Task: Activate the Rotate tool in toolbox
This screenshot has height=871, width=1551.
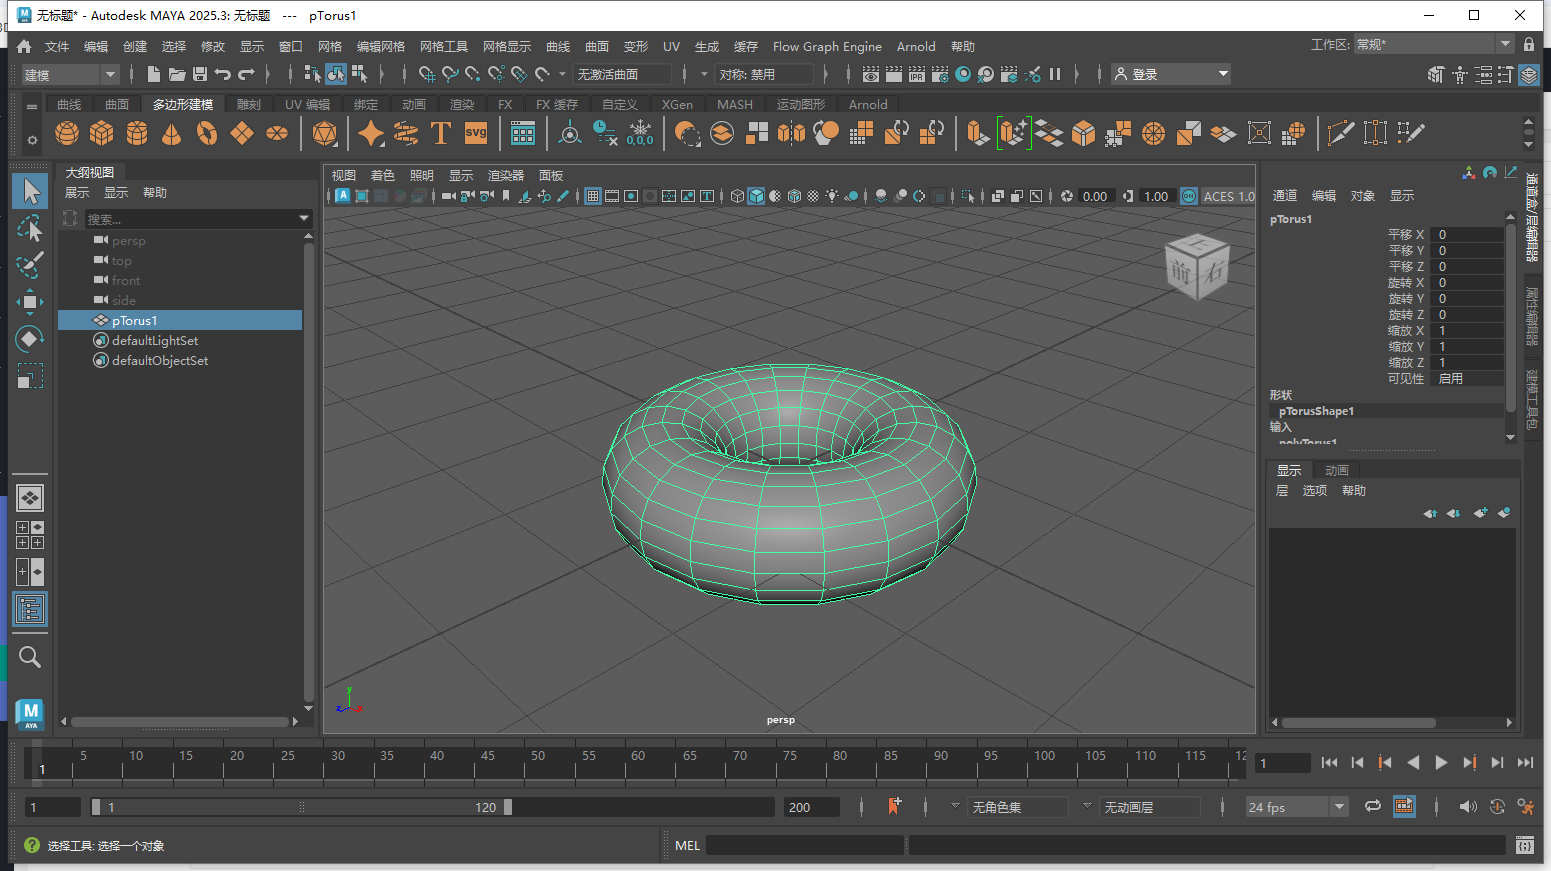Action: (x=30, y=339)
